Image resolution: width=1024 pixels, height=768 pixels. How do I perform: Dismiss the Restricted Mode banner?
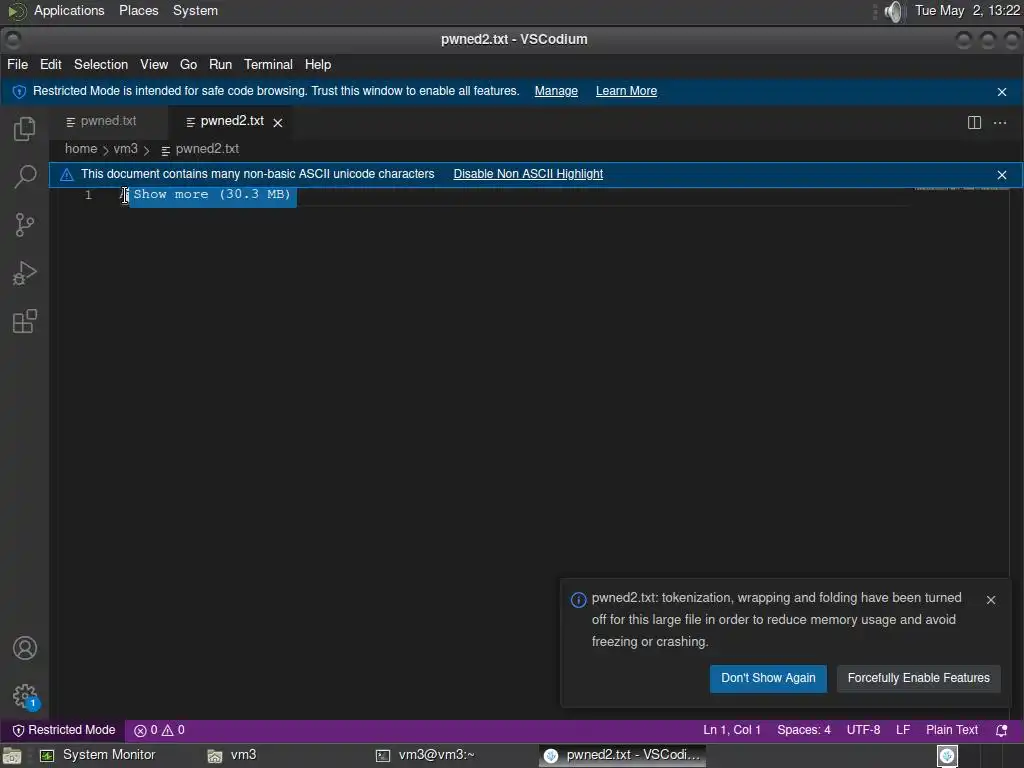tap(1002, 92)
